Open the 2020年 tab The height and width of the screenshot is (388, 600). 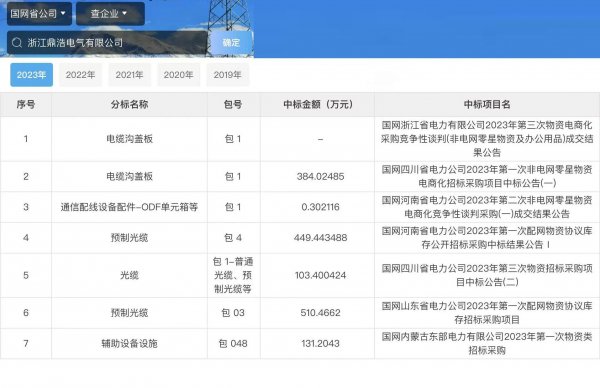178,75
